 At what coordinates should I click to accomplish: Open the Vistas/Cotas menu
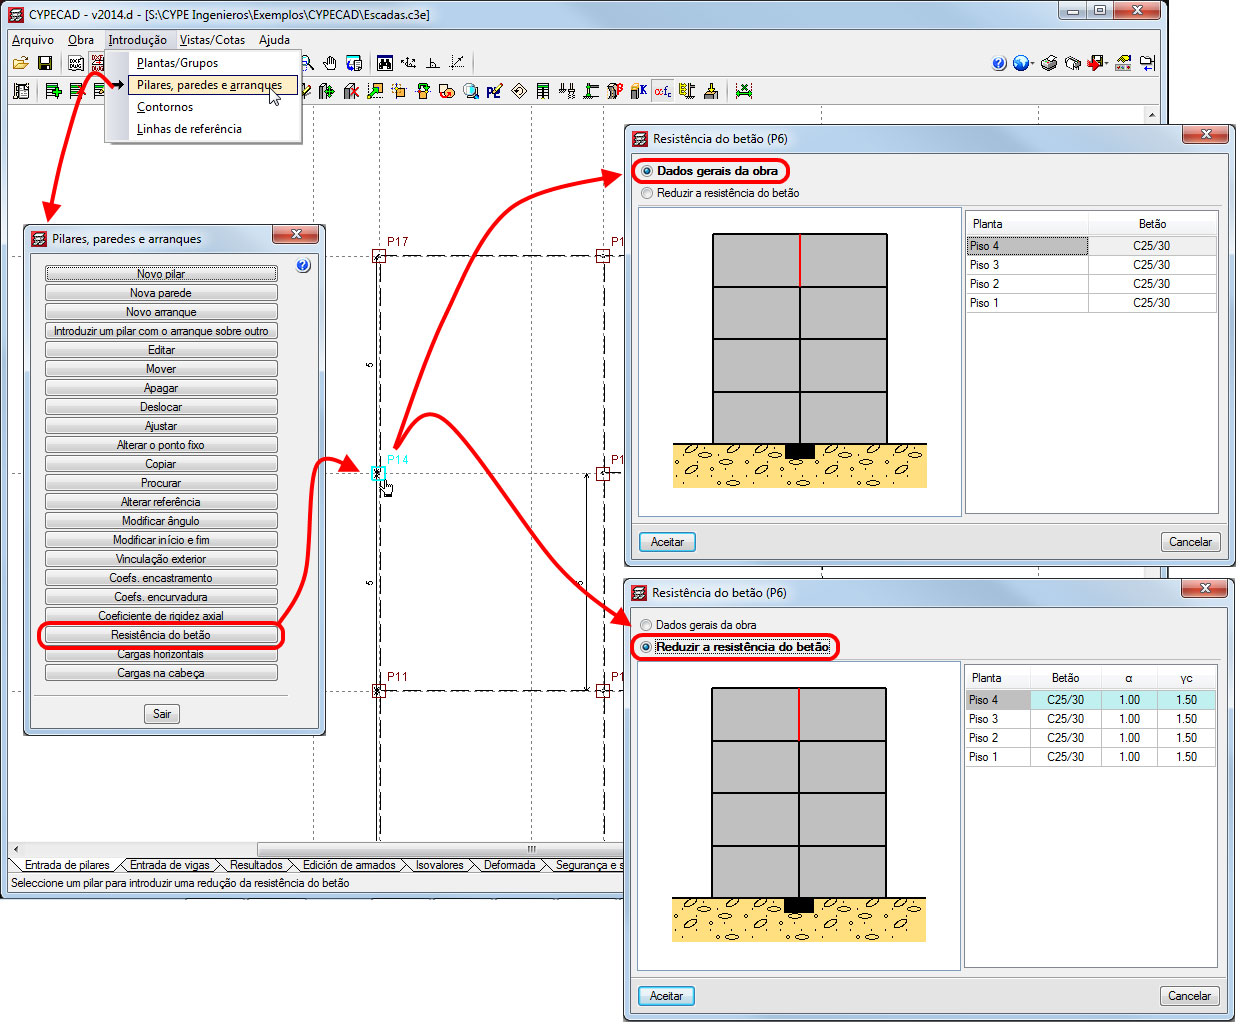(212, 40)
